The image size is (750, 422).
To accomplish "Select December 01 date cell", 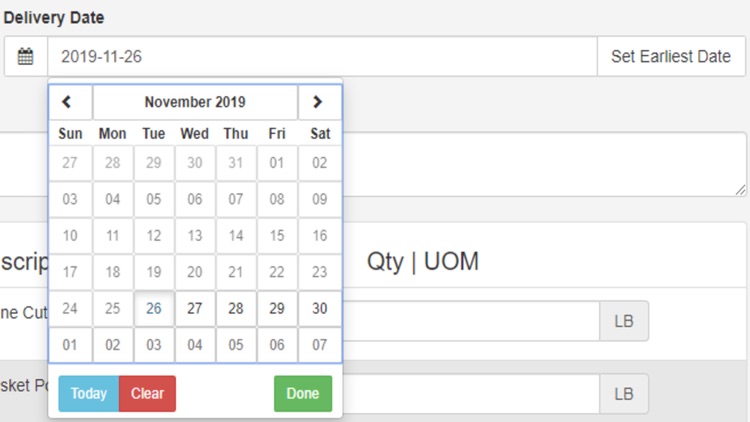I will 70,345.
